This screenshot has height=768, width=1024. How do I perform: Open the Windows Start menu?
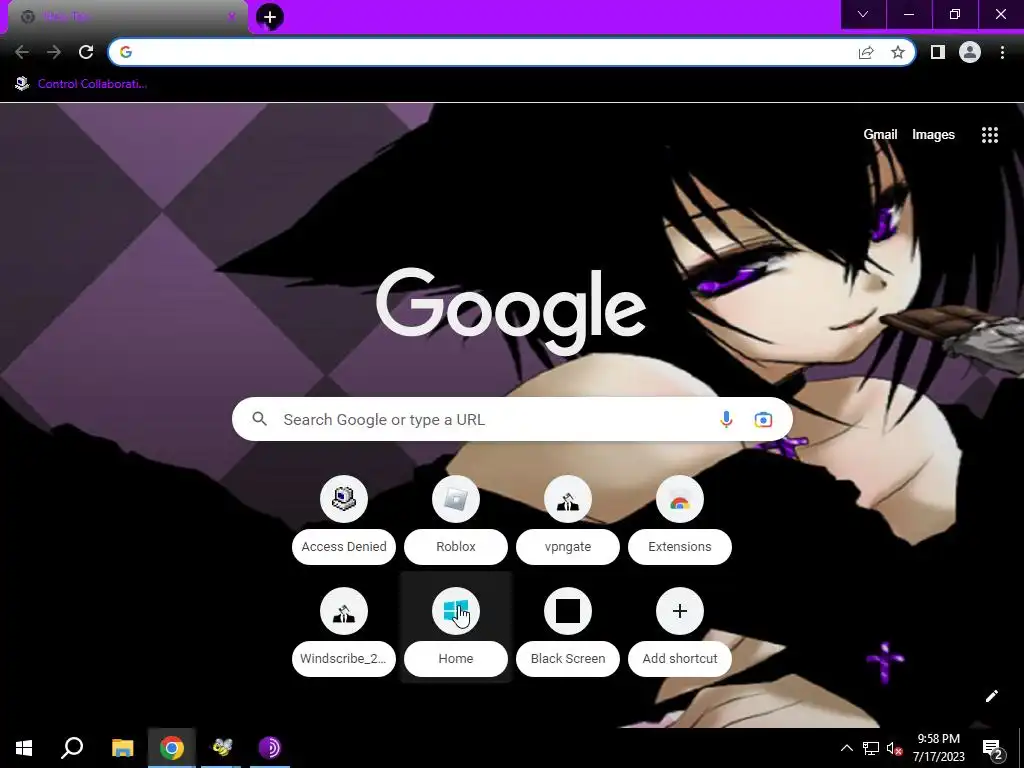[x=24, y=748]
